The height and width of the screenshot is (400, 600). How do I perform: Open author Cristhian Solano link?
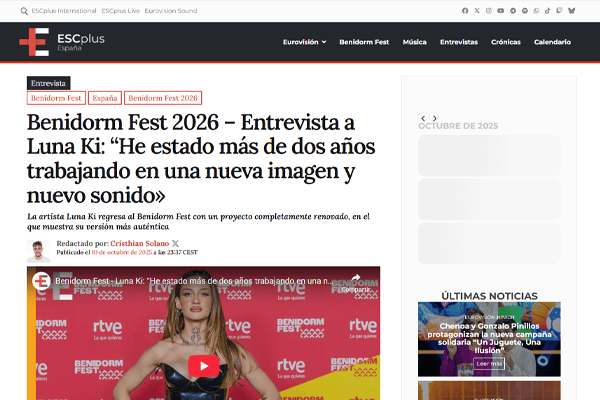[x=140, y=243]
